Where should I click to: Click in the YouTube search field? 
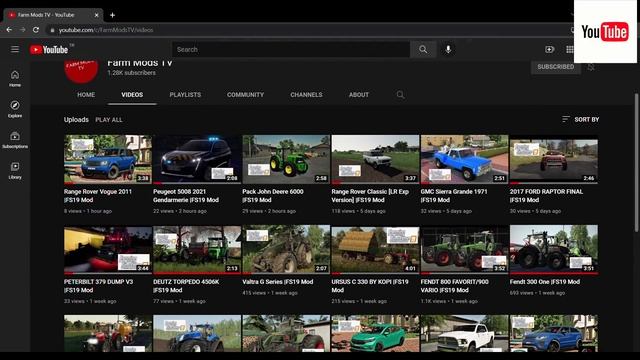pos(291,49)
